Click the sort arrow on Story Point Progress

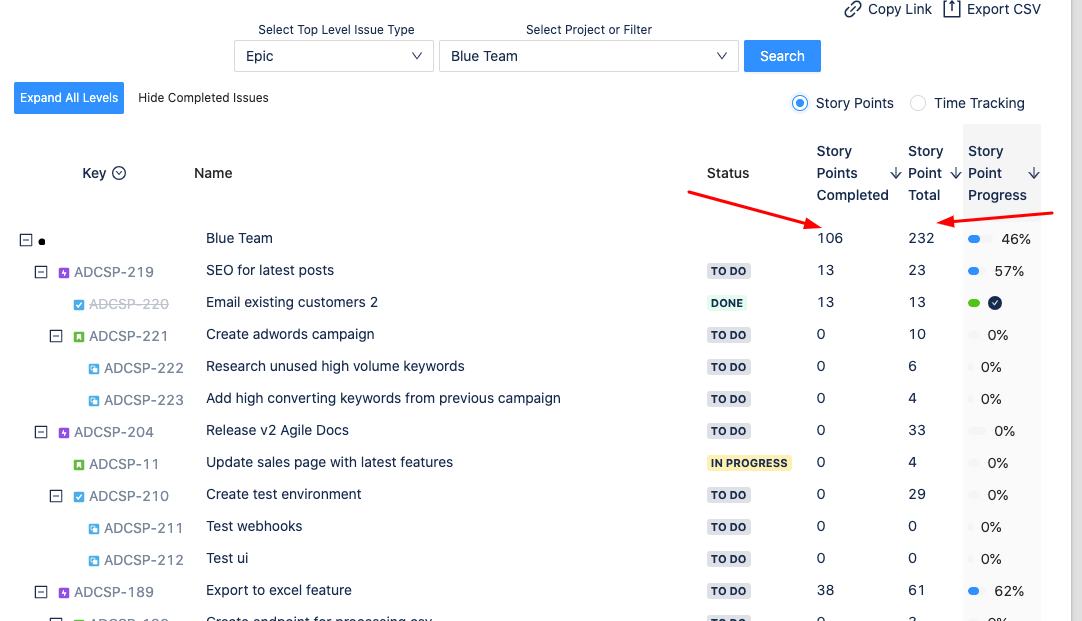click(1034, 172)
